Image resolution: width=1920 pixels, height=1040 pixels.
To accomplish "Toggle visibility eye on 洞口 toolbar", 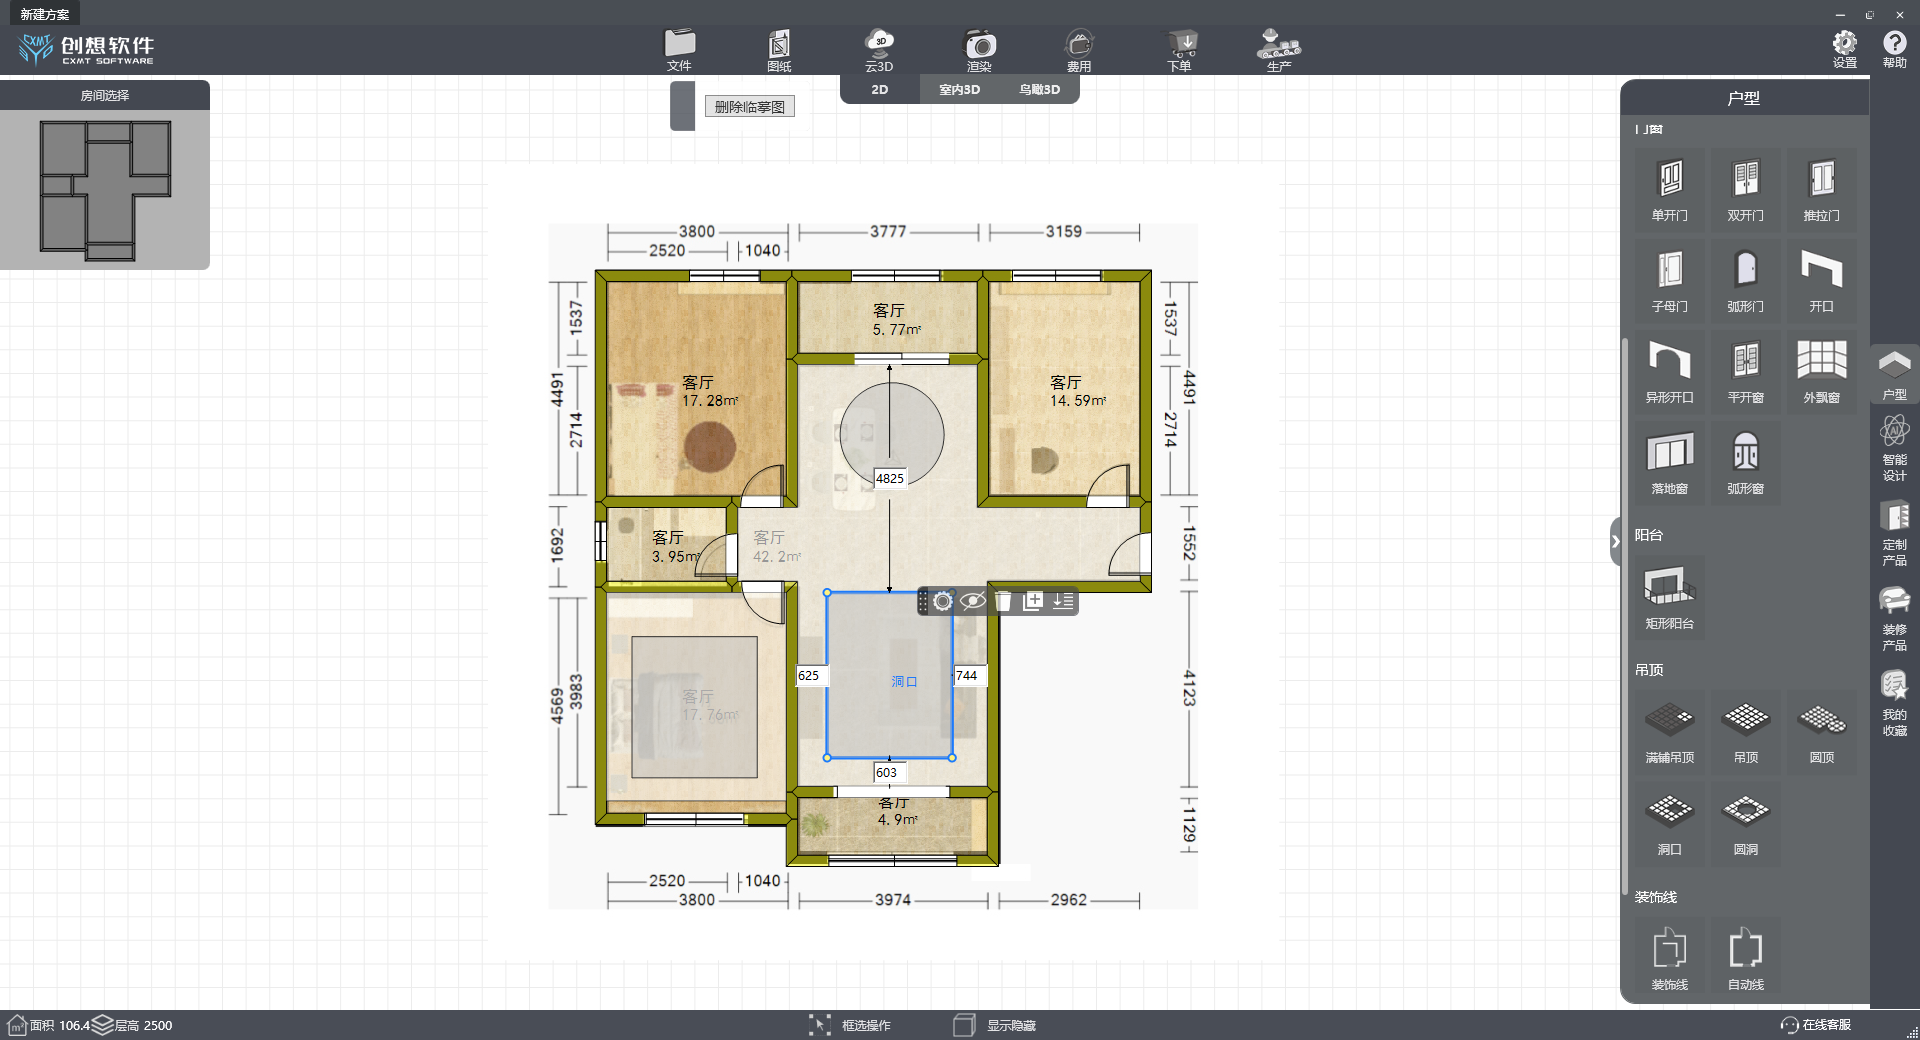I will 972,601.
